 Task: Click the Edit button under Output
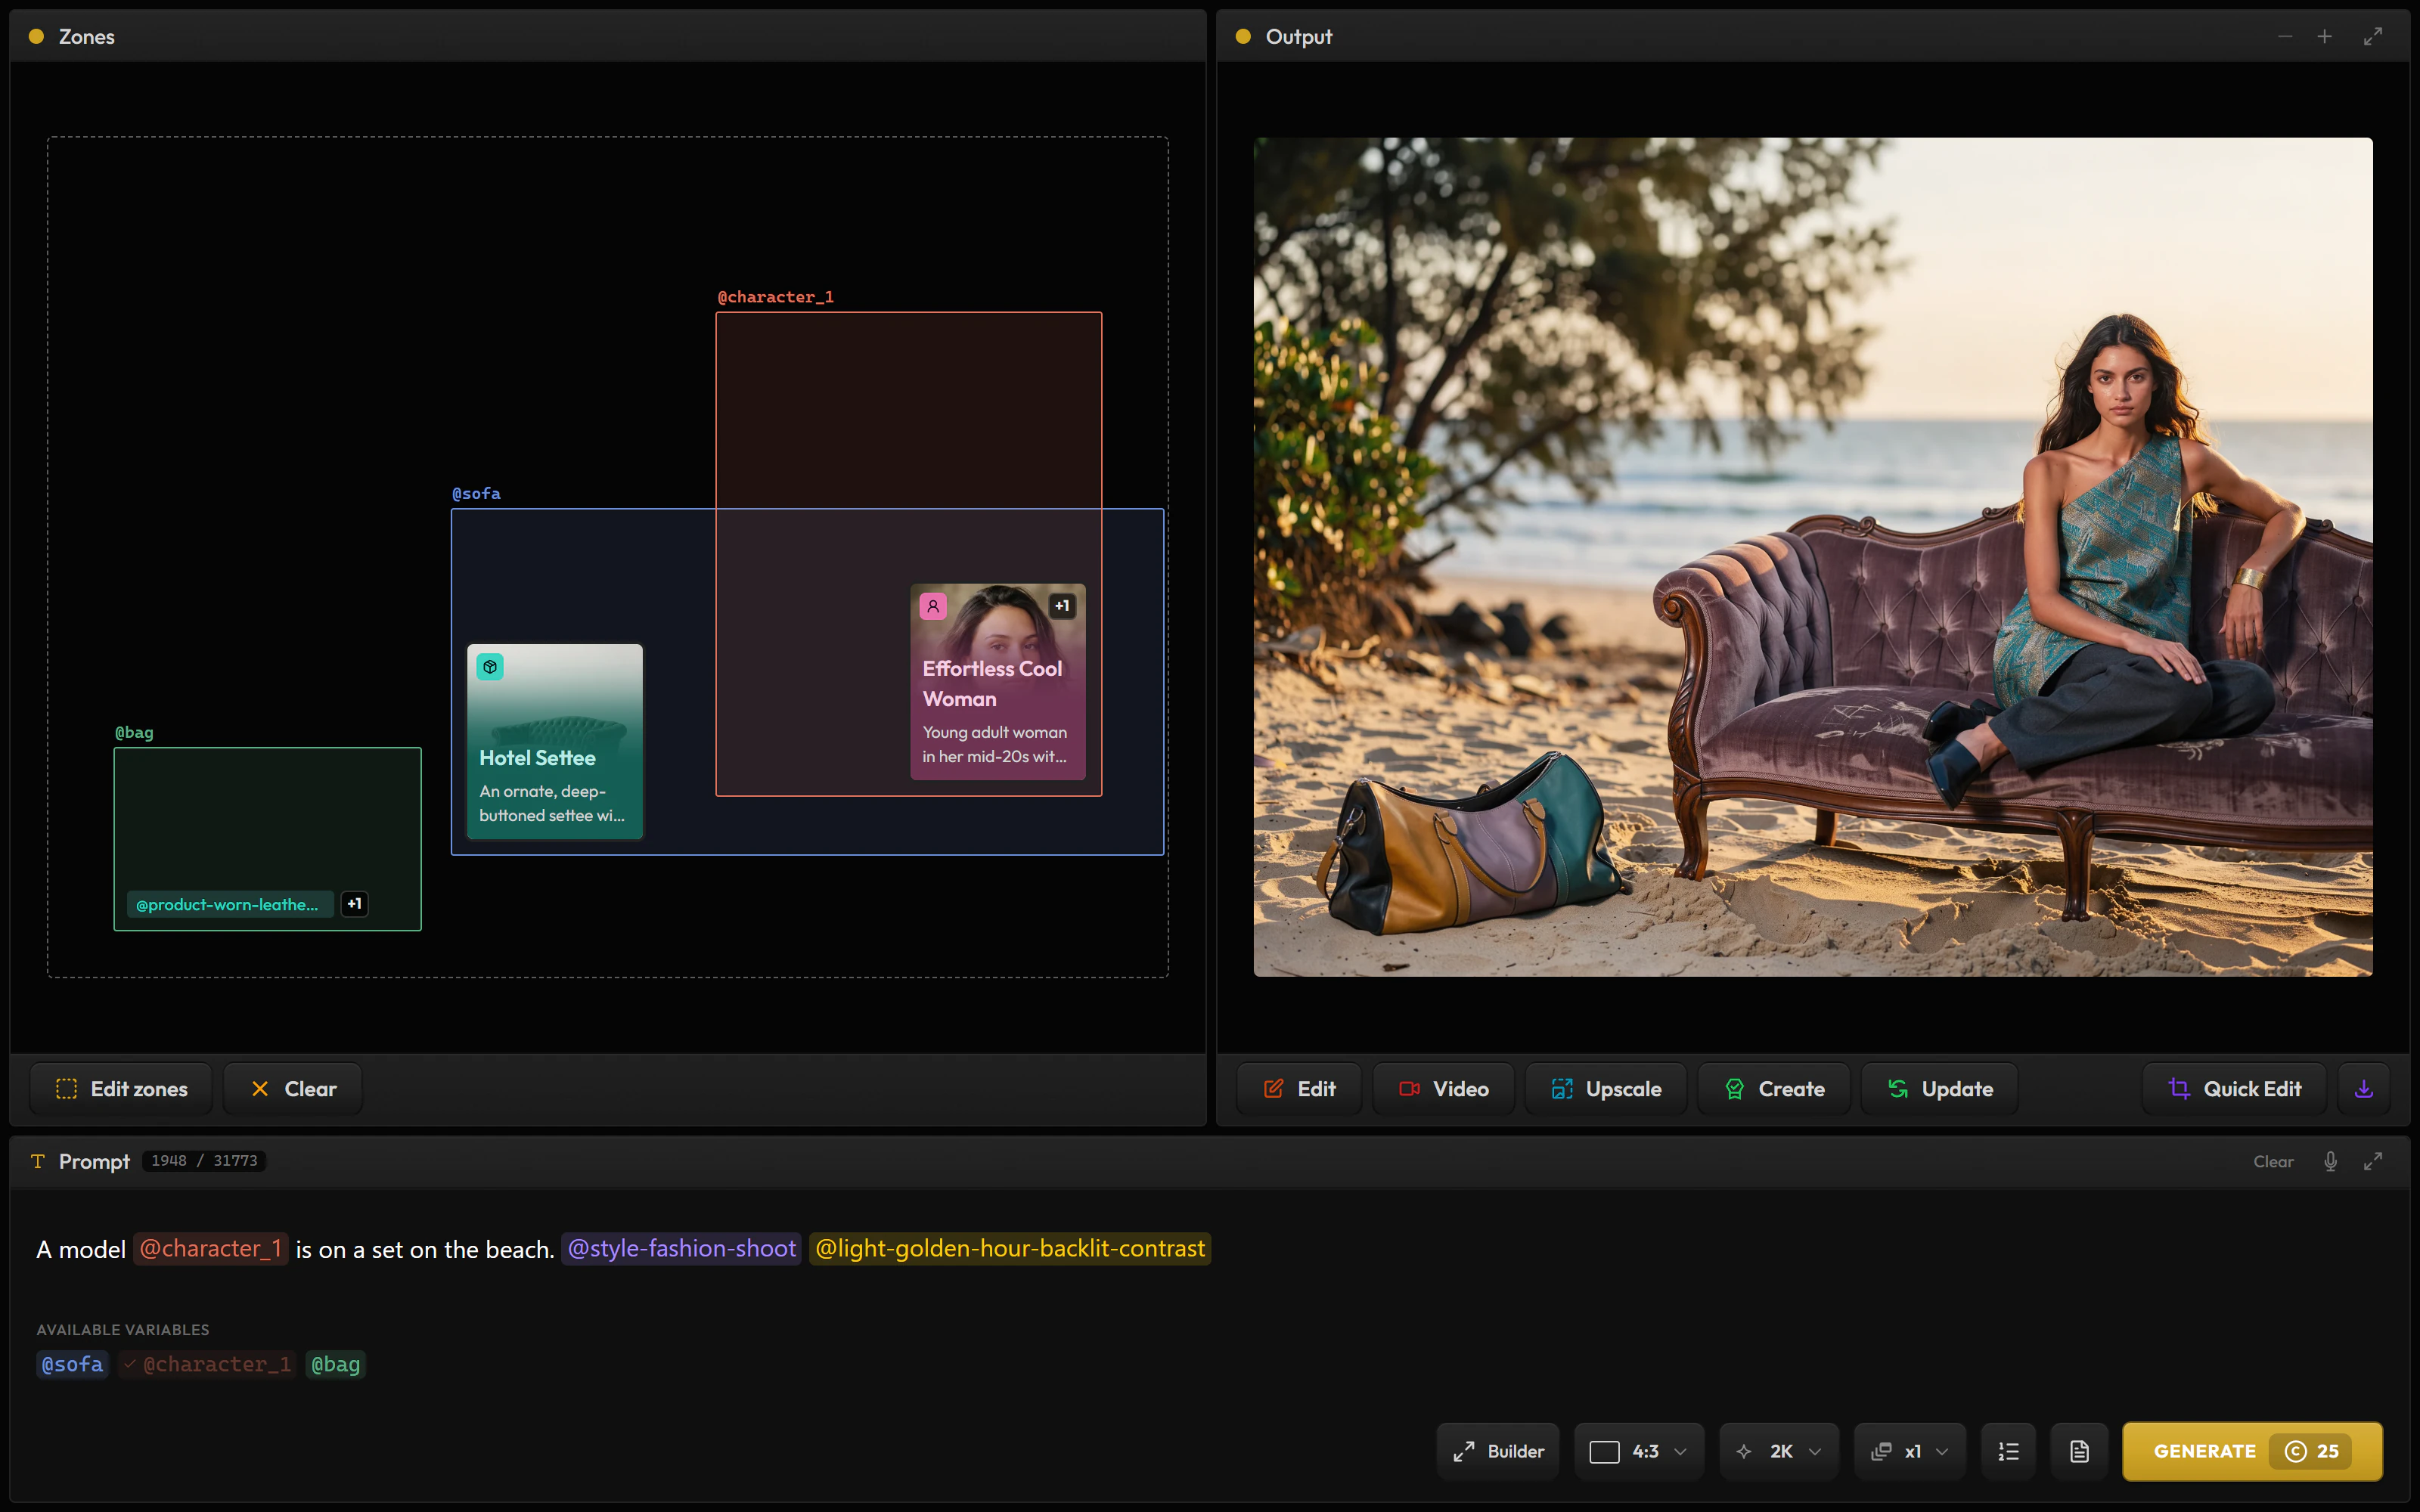pos(1299,1089)
